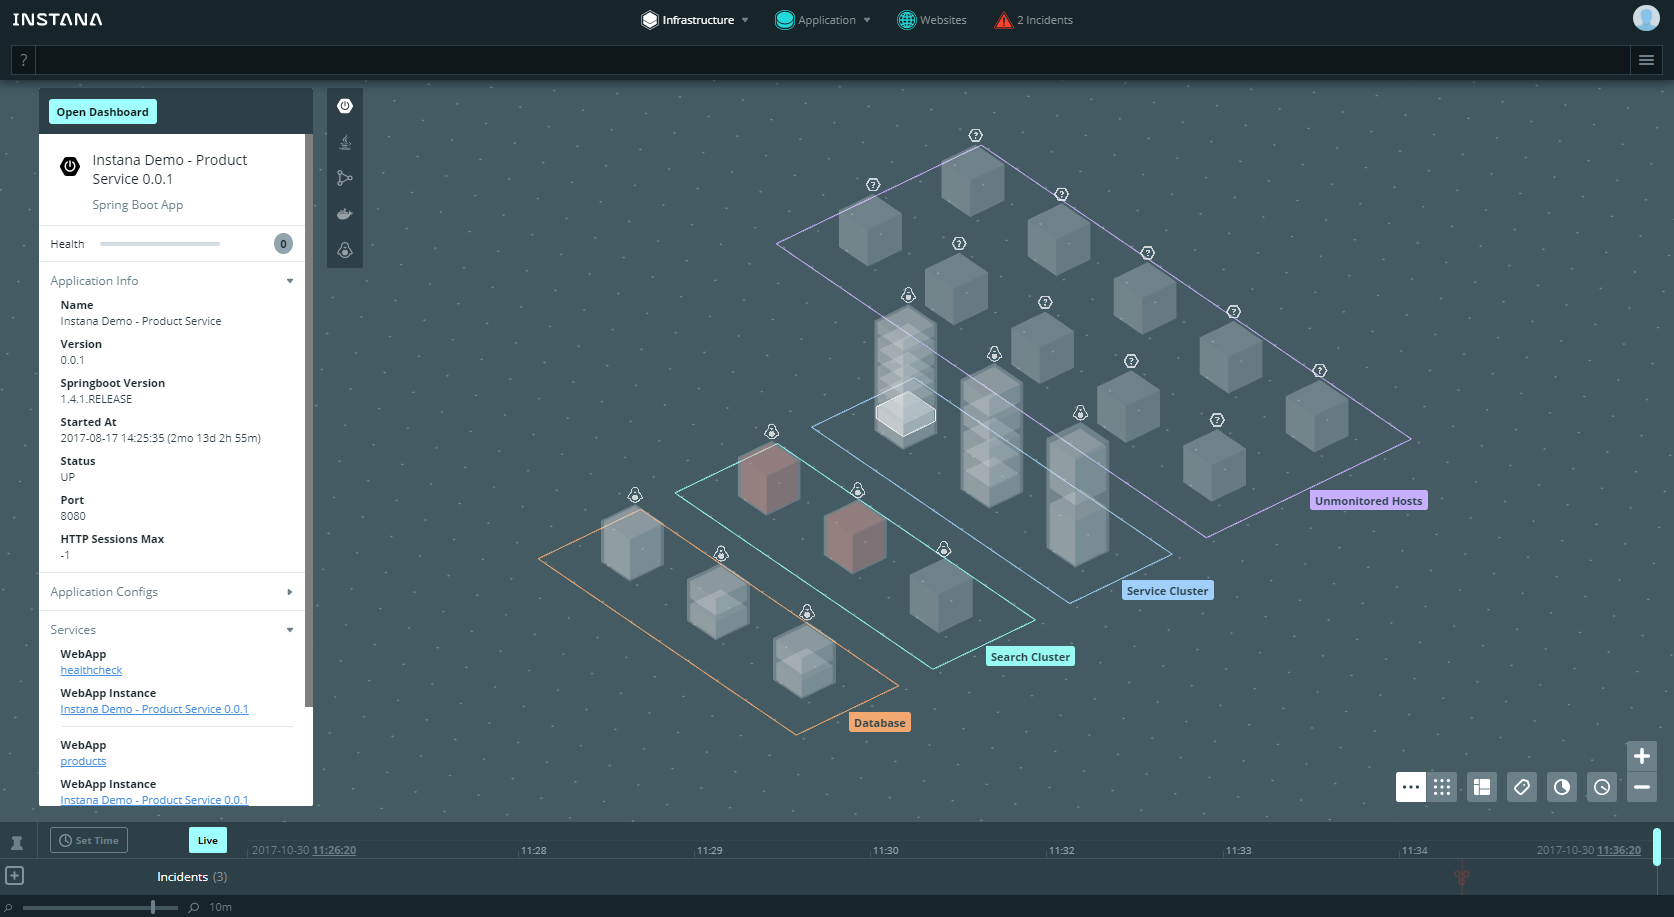Viewport: 1674px width, 917px height.
Task: Select the cluster nodes icon in breadcrumb bar
Action: [x=345, y=178]
